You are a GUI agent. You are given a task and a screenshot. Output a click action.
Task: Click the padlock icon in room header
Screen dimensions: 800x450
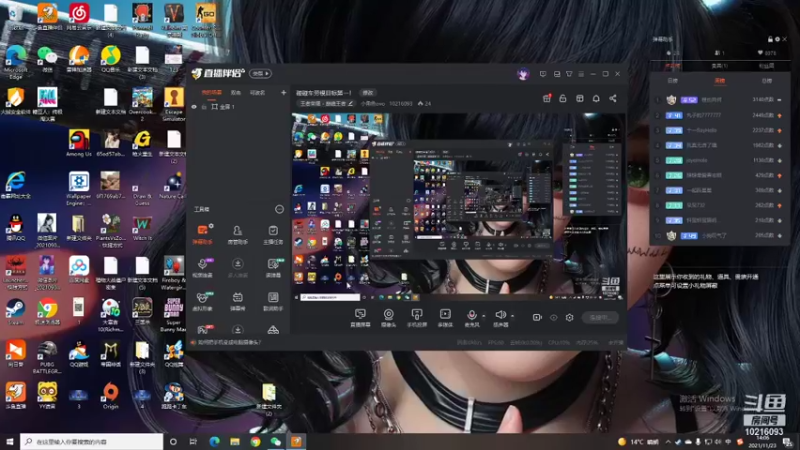pos(563,98)
